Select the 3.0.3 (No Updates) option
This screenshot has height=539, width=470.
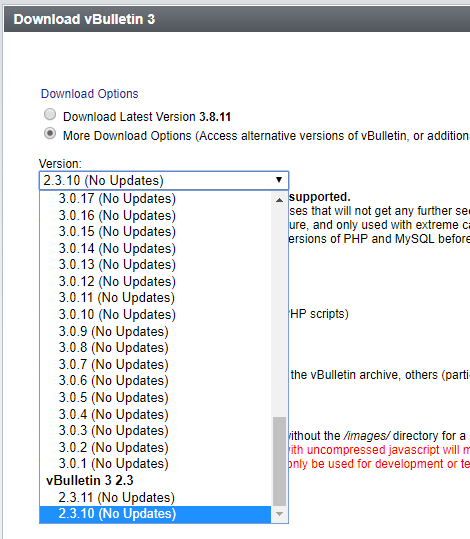point(155,430)
